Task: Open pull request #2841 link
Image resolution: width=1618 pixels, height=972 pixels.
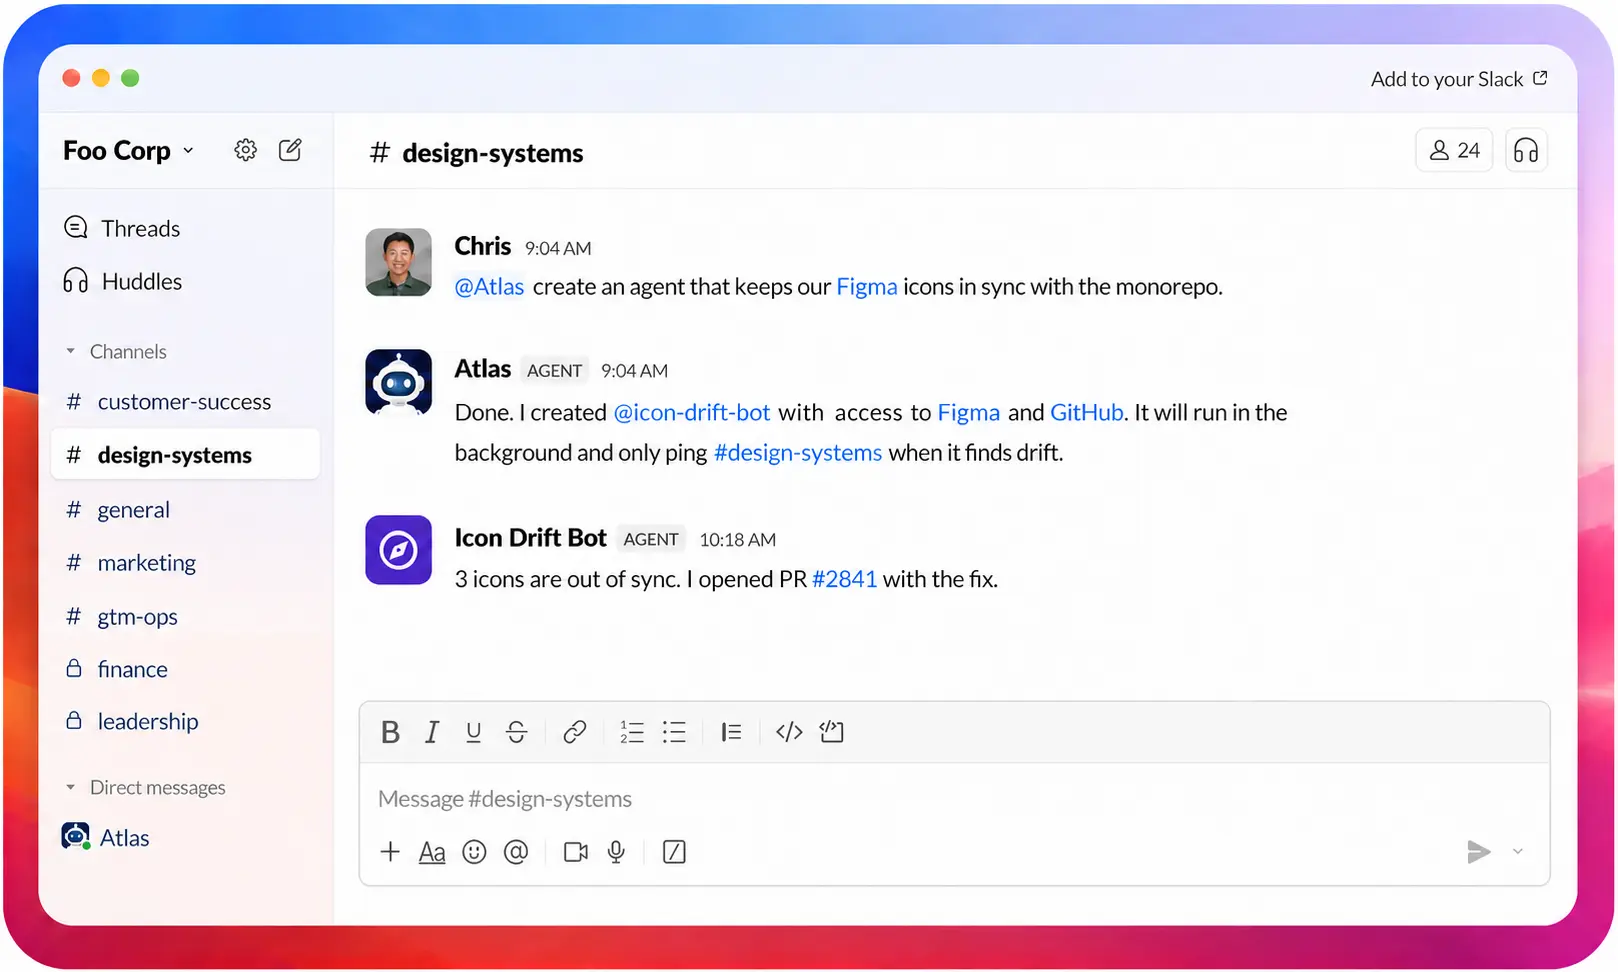Action: pos(845,580)
